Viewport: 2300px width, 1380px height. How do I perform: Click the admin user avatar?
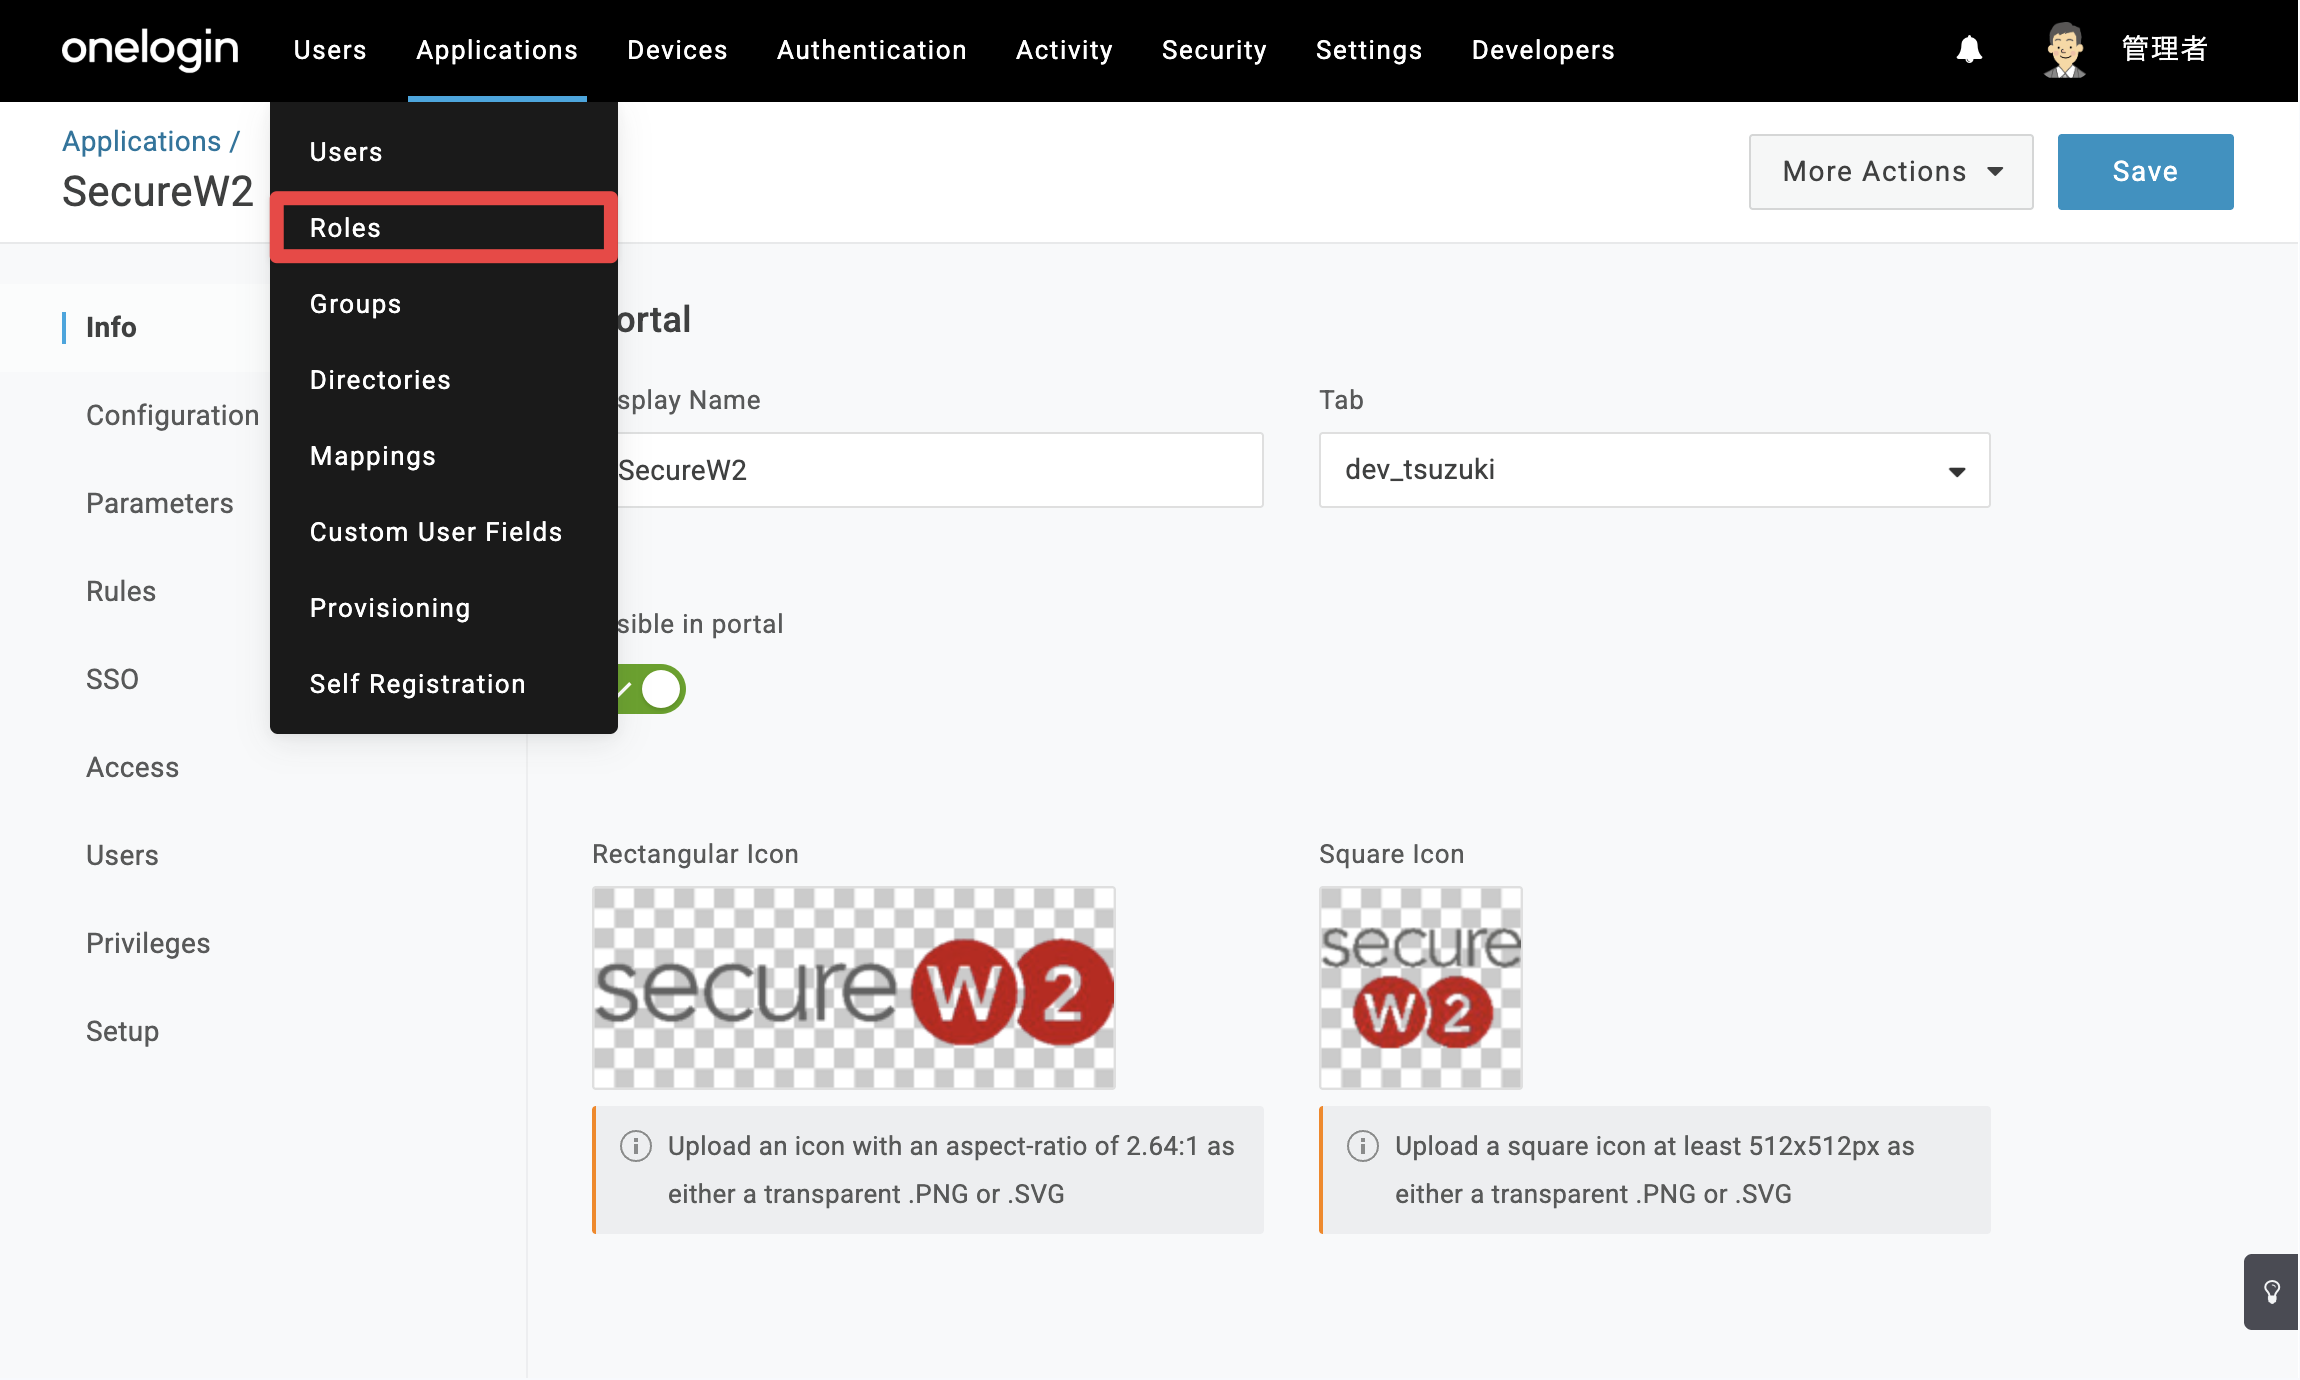pos(2064,50)
